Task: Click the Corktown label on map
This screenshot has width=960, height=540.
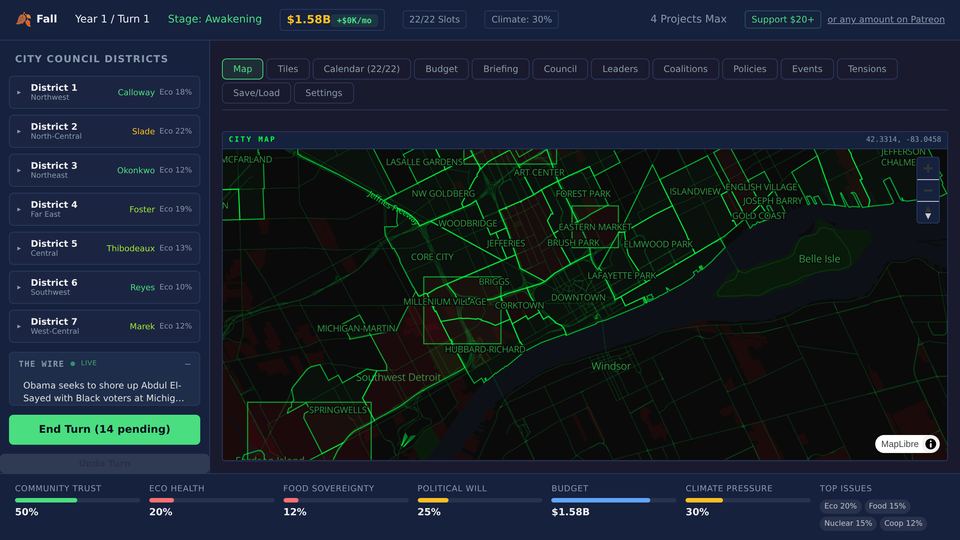Action: click(519, 306)
